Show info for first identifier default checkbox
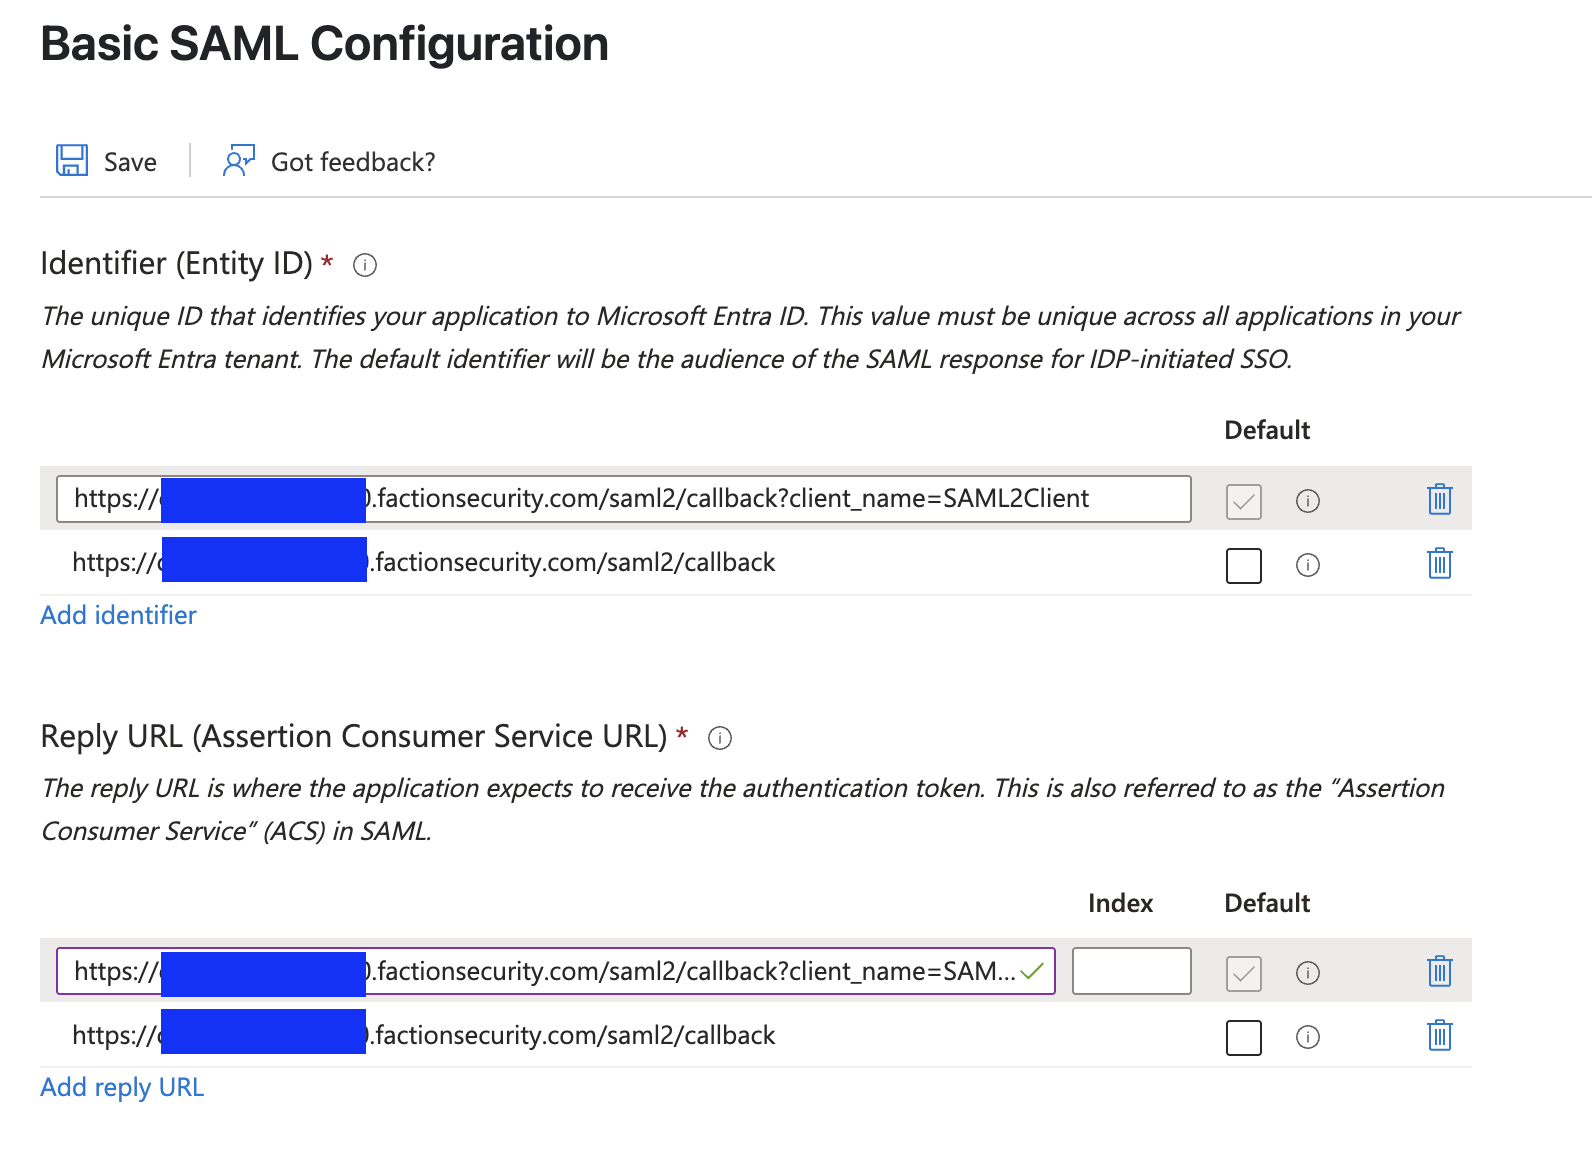1592x1158 pixels. point(1308,501)
